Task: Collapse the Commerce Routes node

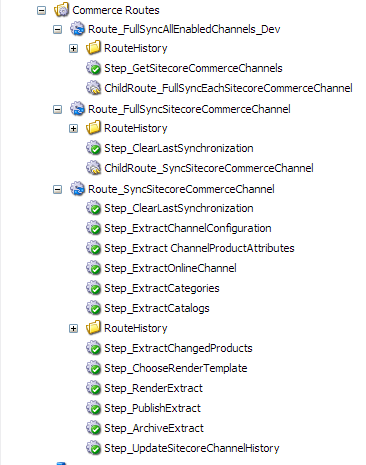Action: (41, 10)
